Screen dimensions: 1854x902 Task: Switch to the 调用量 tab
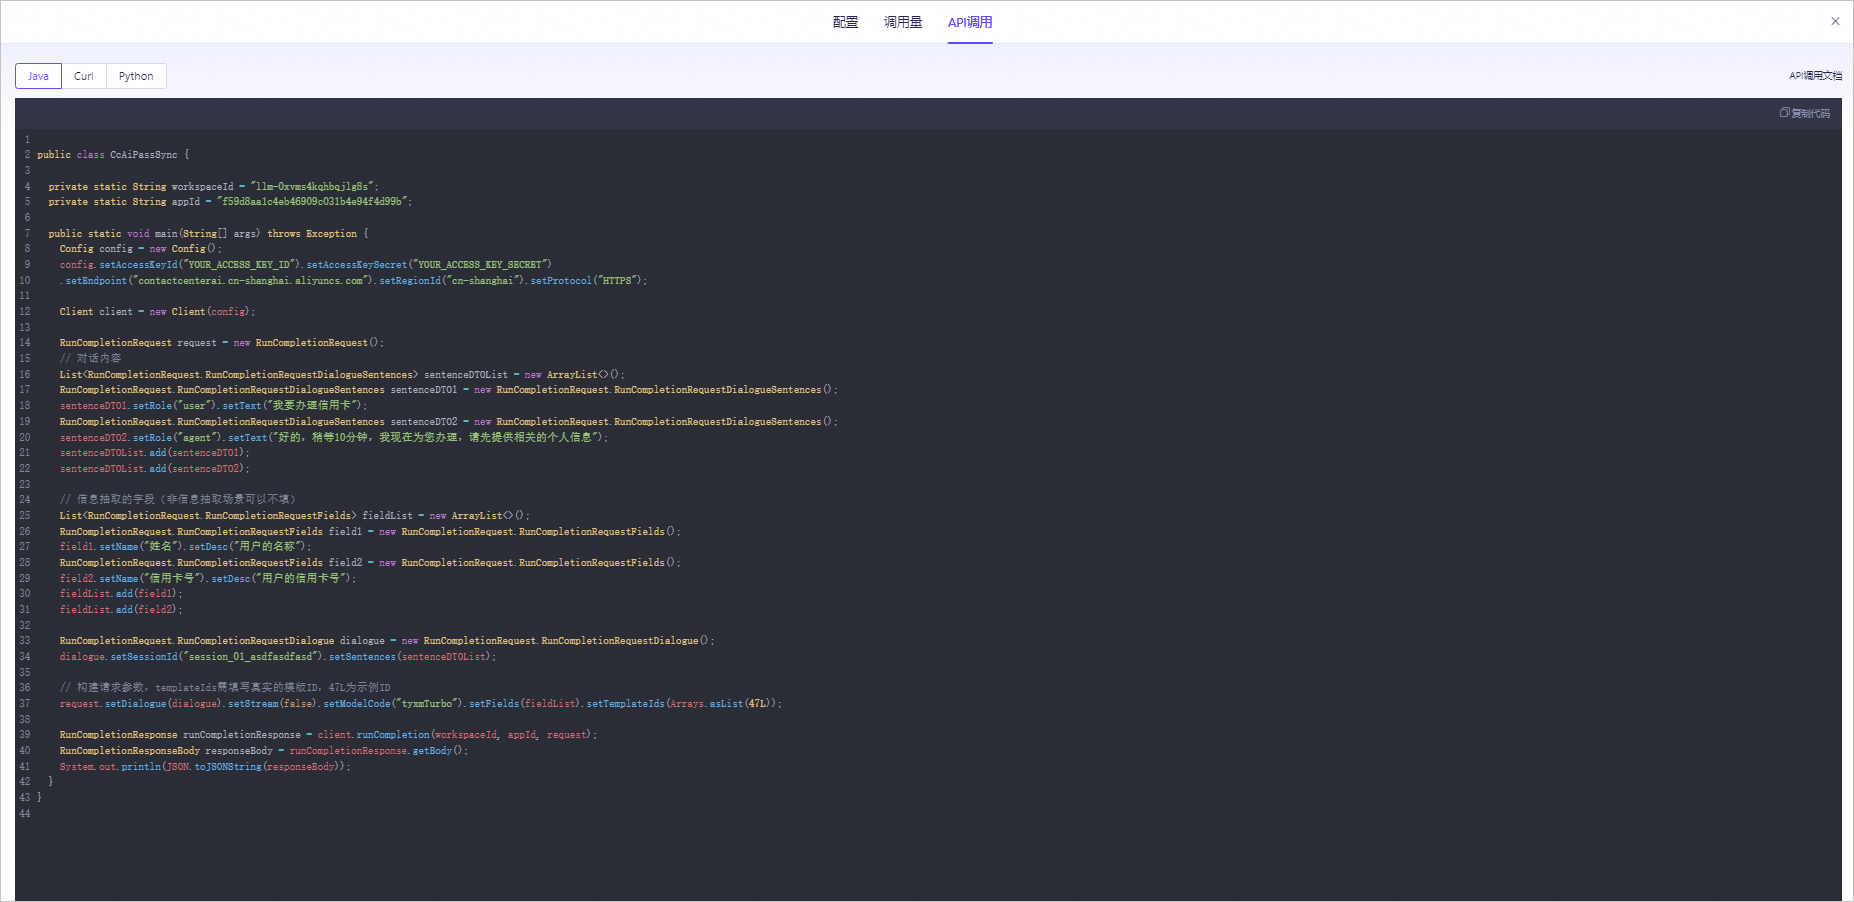click(903, 22)
